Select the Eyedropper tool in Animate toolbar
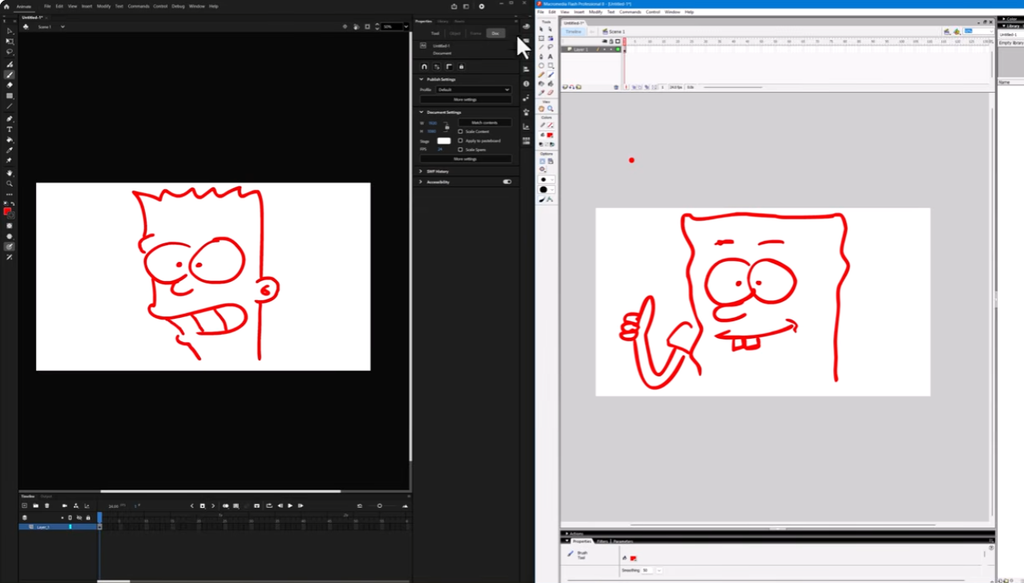Screen dimensions: 1024x583 click(9, 150)
